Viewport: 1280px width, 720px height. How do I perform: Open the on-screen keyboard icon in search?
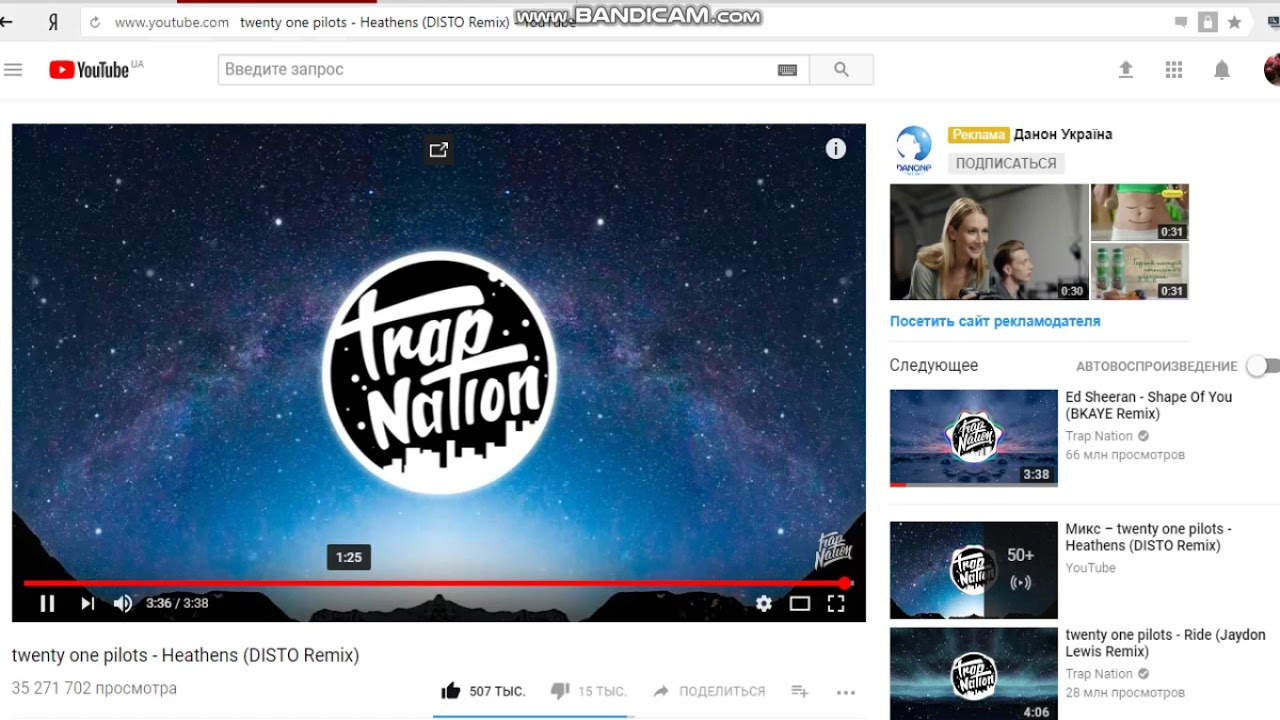(787, 70)
